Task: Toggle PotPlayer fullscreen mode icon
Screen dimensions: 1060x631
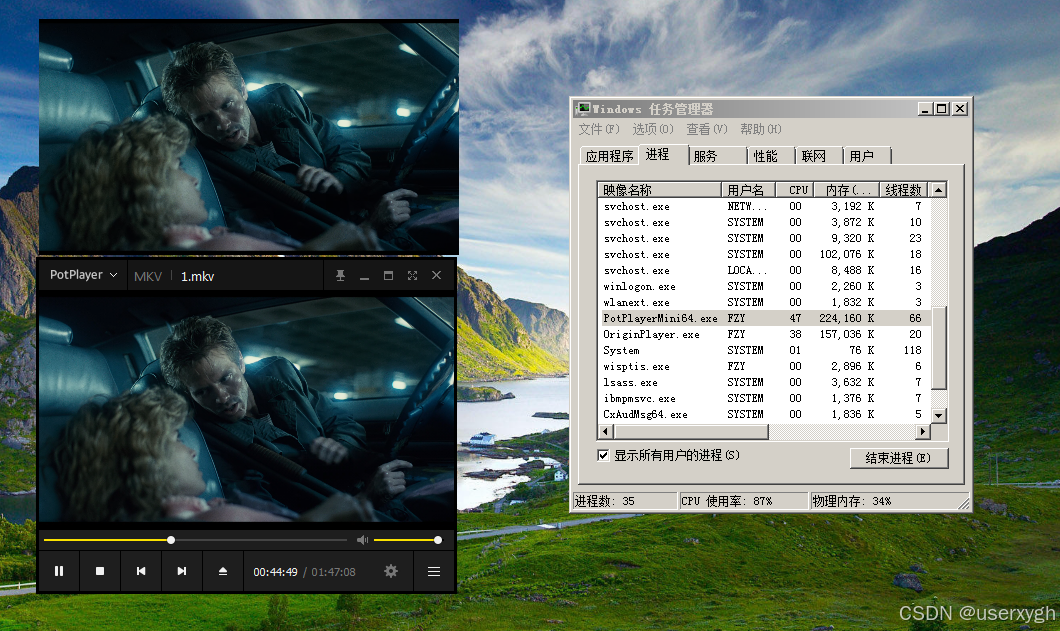Action: (412, 275)
